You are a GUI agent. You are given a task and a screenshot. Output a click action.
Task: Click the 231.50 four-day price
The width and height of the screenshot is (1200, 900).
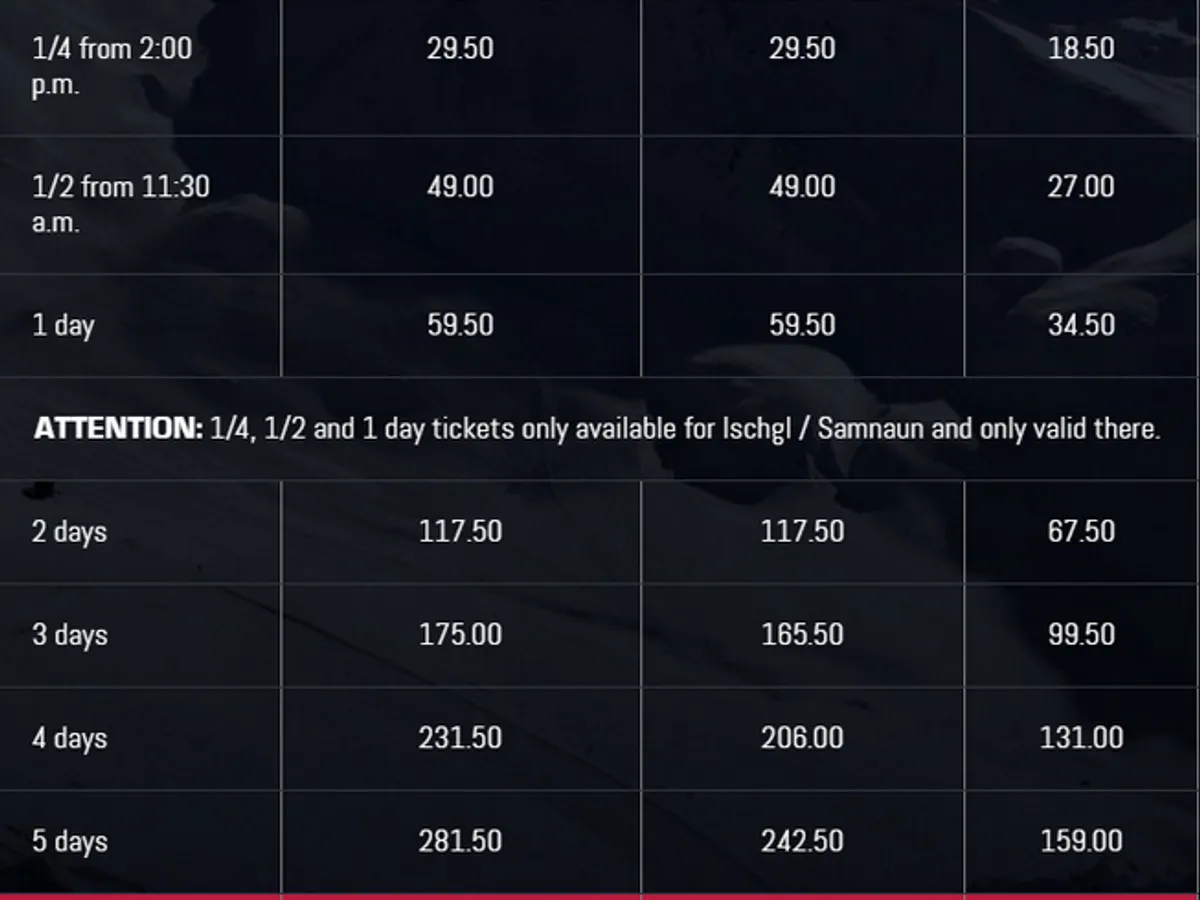[x=460, y=738]
